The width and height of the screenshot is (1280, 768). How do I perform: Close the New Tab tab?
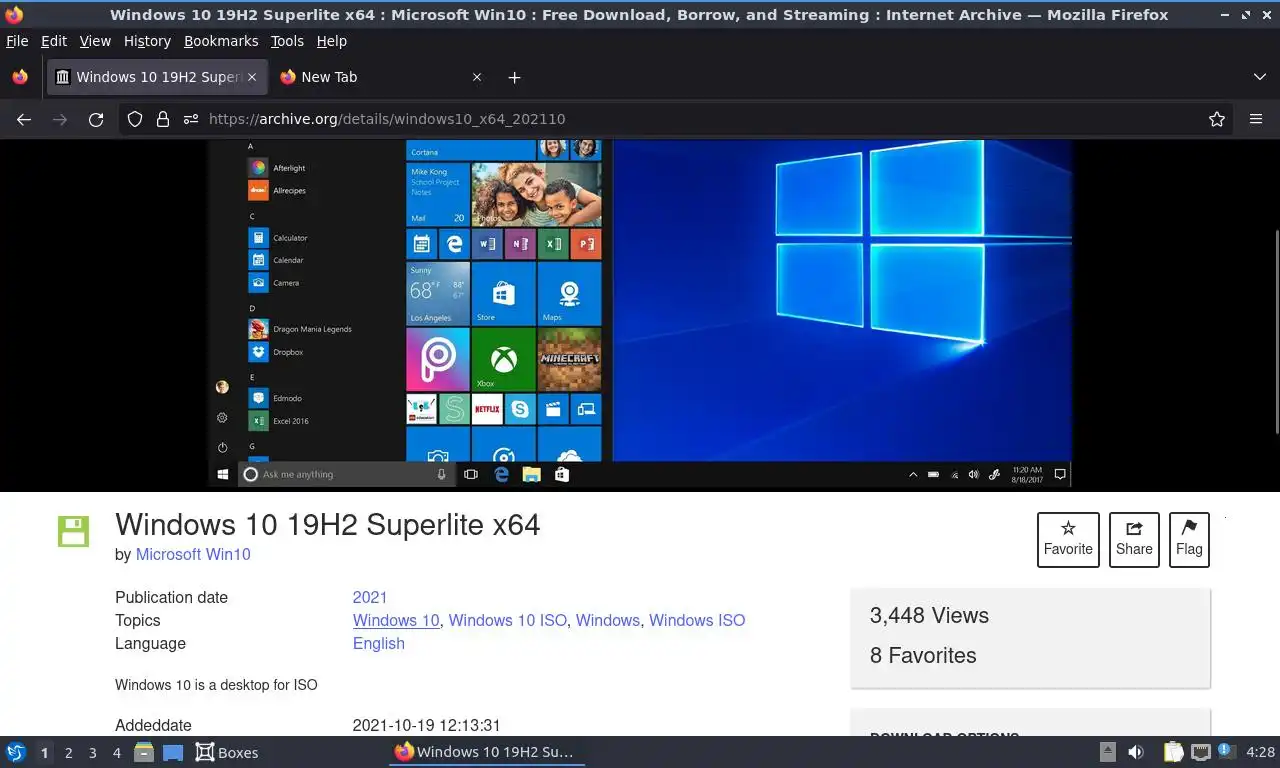click(477, 77)
